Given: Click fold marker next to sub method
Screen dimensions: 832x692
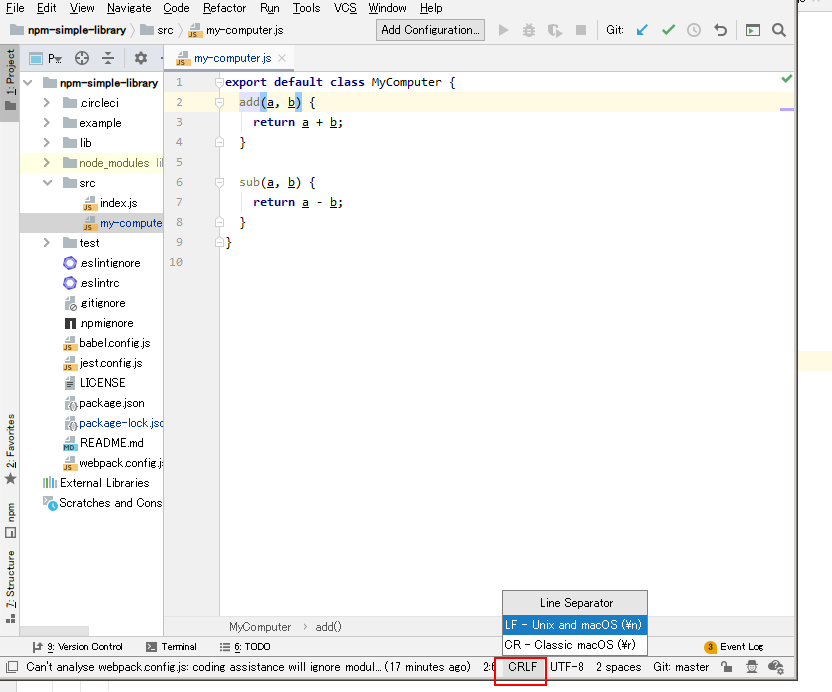Looking at the screenshot, I should (x=219, y=183).
